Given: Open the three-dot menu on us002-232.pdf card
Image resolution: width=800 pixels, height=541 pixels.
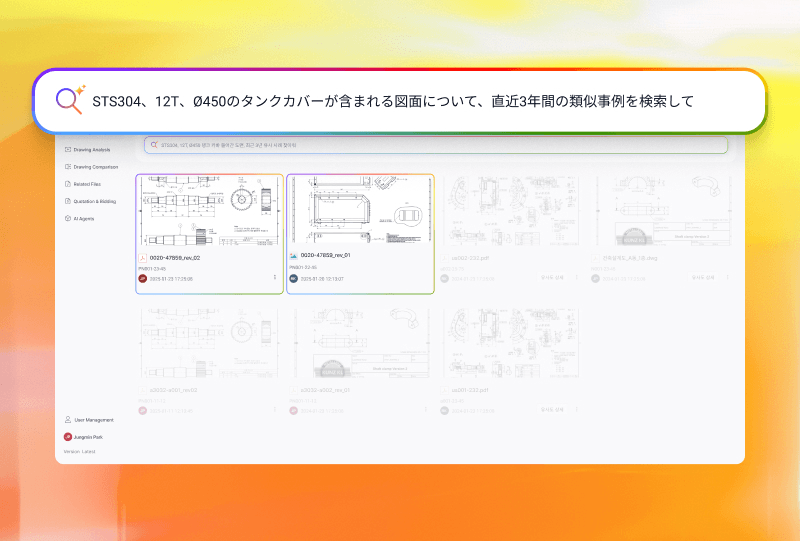Looking at the screenshot, I should (576, 278).
